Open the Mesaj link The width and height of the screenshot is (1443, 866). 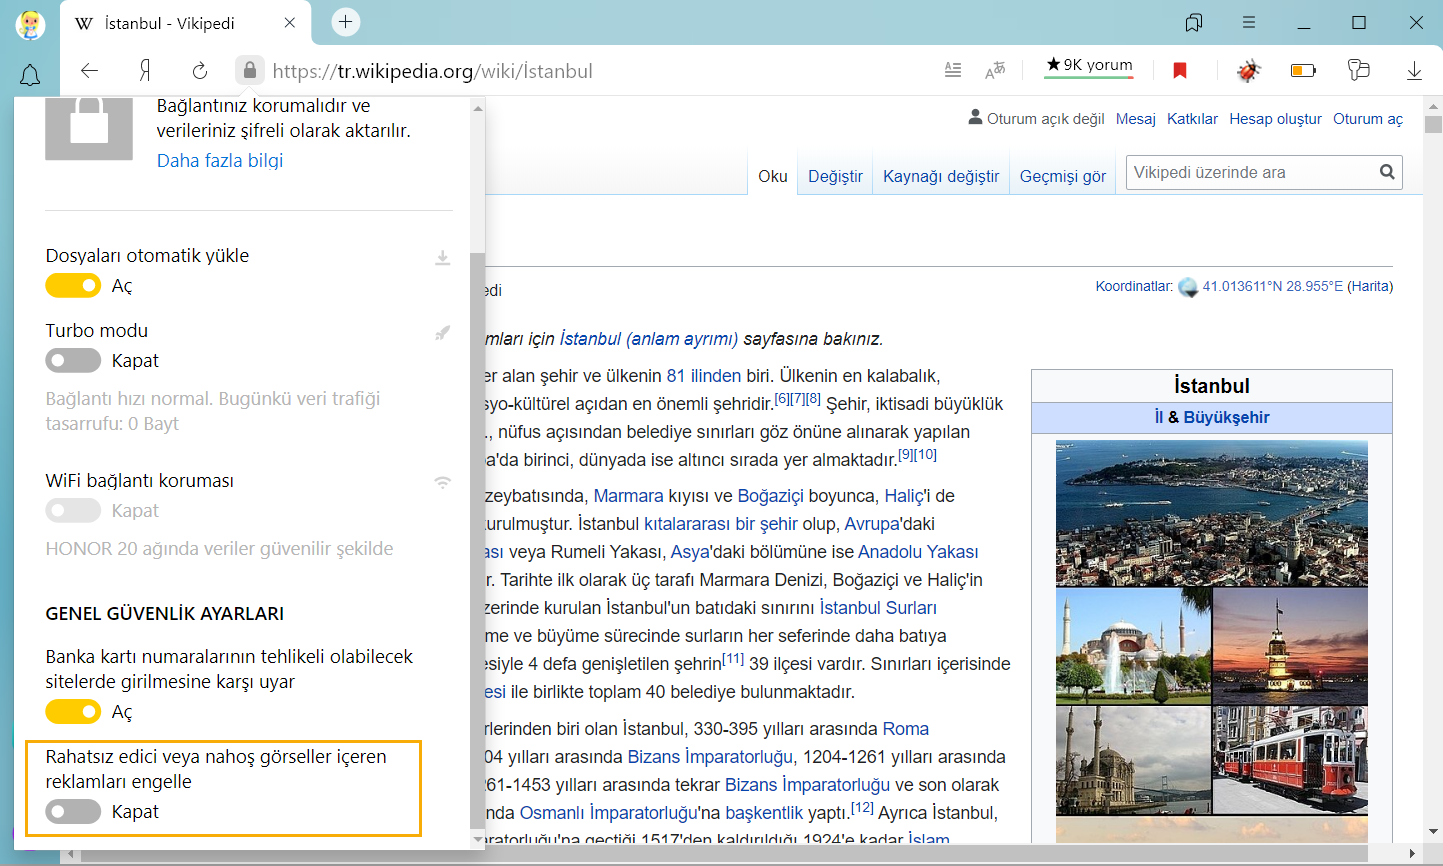point(1136,119)
